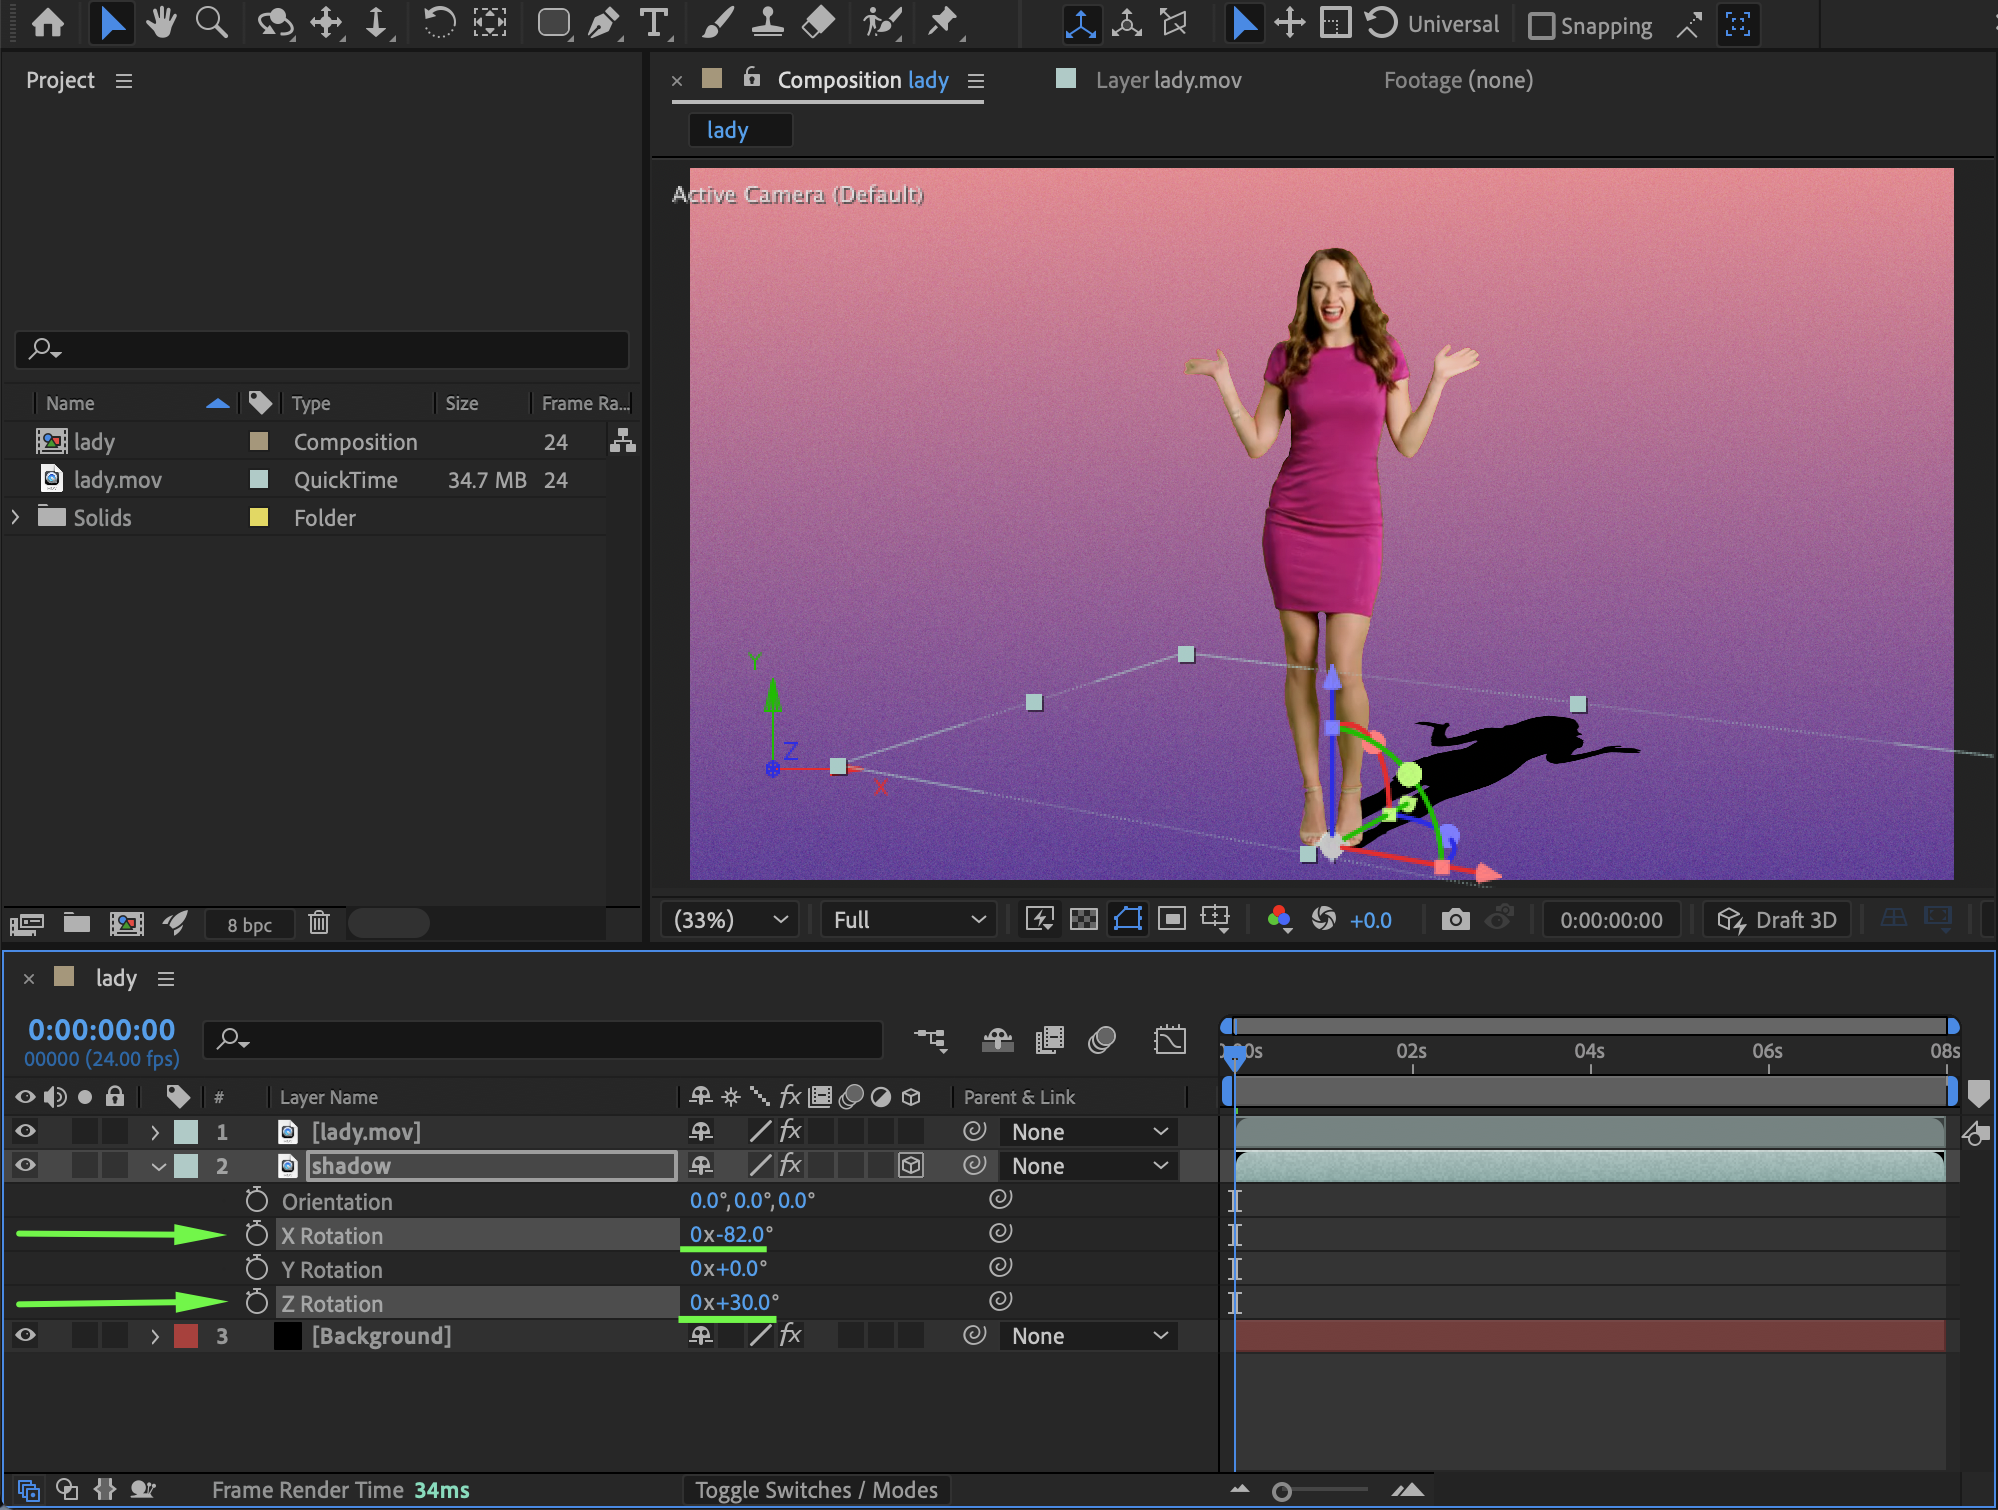Enable the Snapping checkbox
1998x1510 pixels.
pos(1542,26)
